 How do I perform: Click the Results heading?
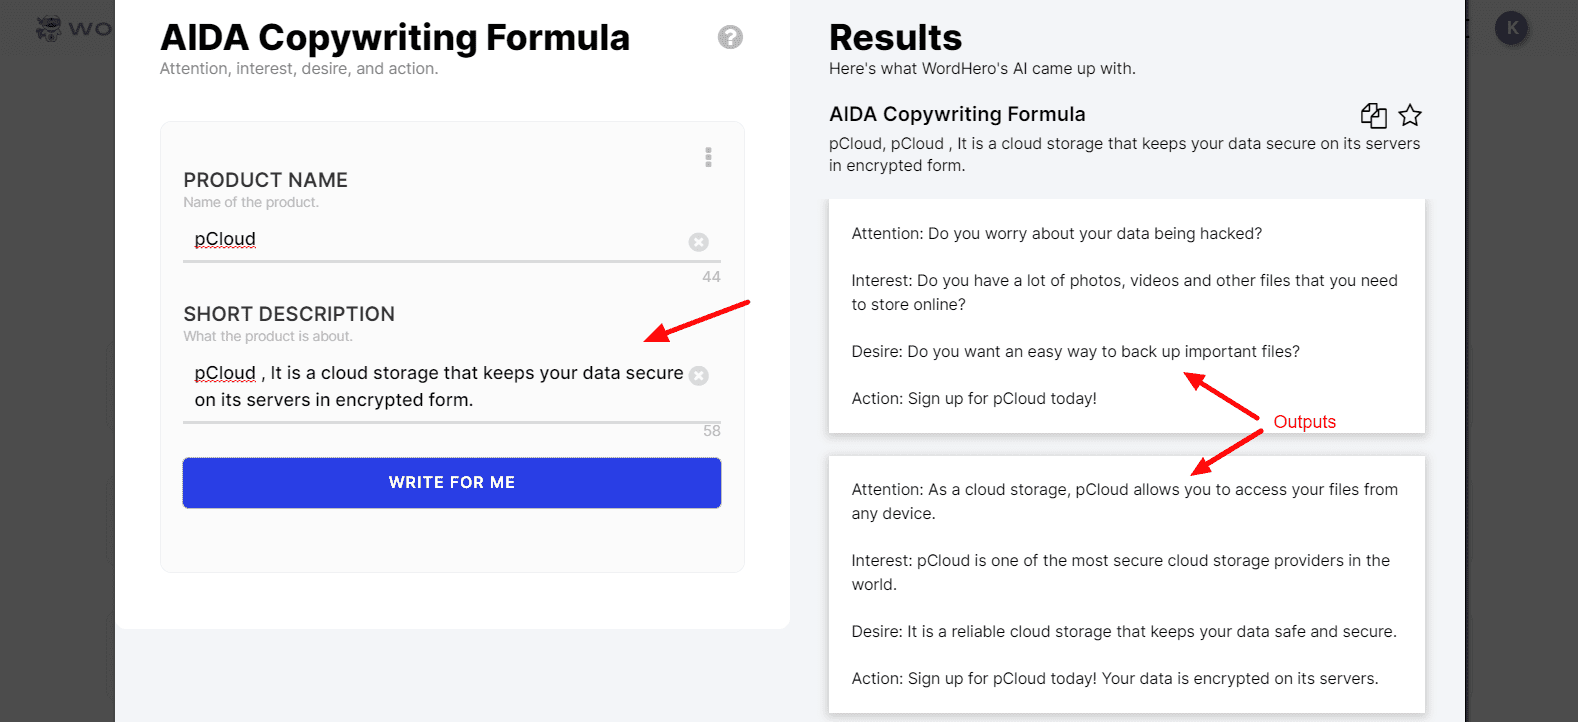(895, 38)
